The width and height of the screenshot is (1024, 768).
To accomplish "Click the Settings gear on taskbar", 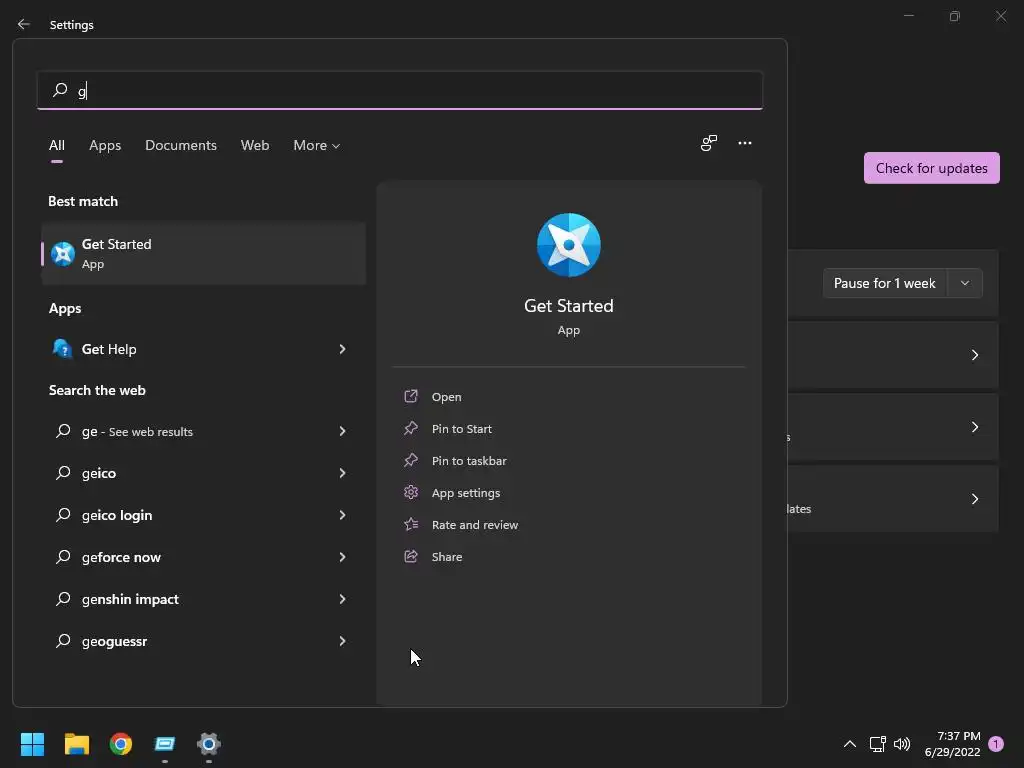I will click(208, 744).
